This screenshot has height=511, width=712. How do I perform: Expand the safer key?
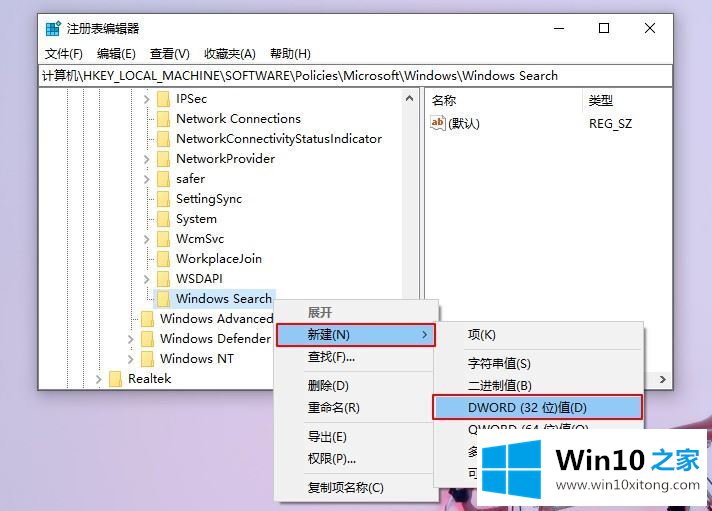[146, 179]
